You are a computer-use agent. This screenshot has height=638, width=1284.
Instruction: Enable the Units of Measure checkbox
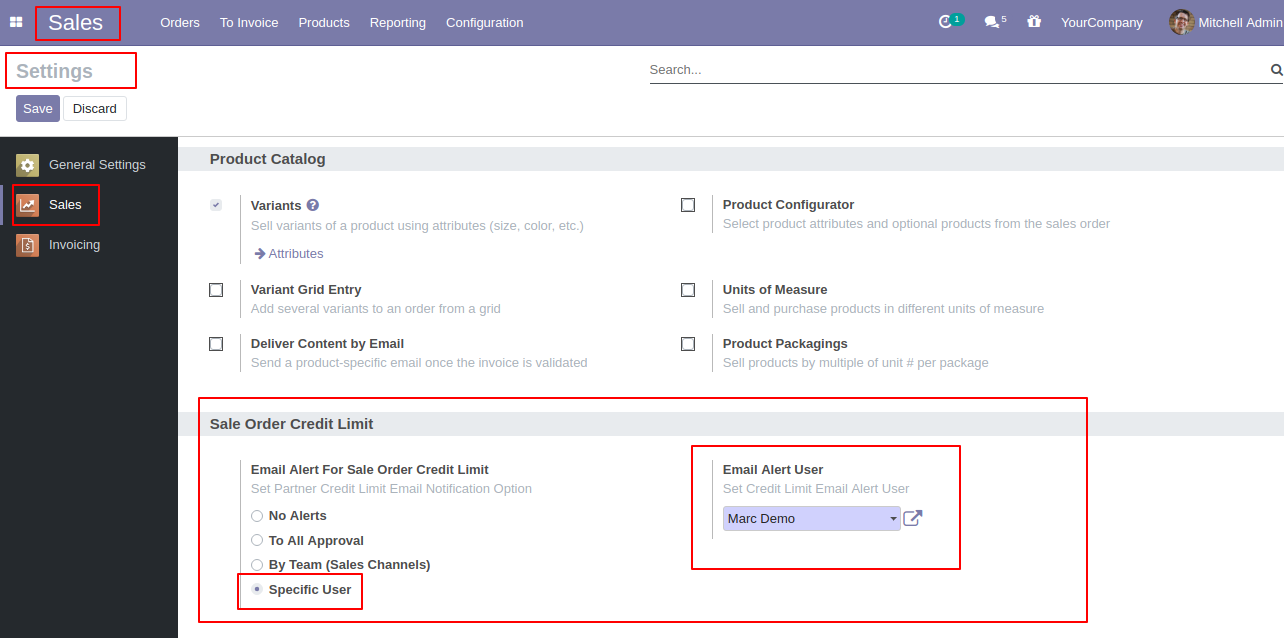688,290
